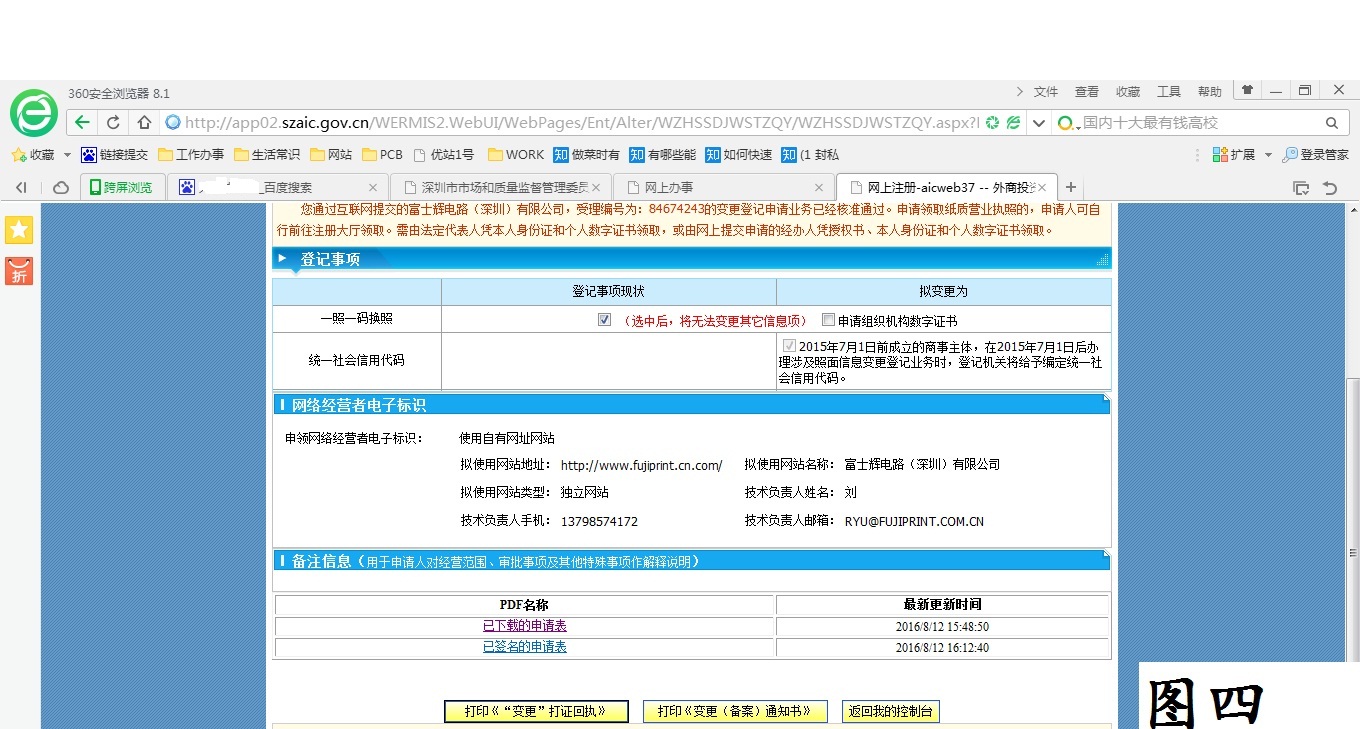
Task: Open the 工具 menu
Action: [x=1168, y=91]
